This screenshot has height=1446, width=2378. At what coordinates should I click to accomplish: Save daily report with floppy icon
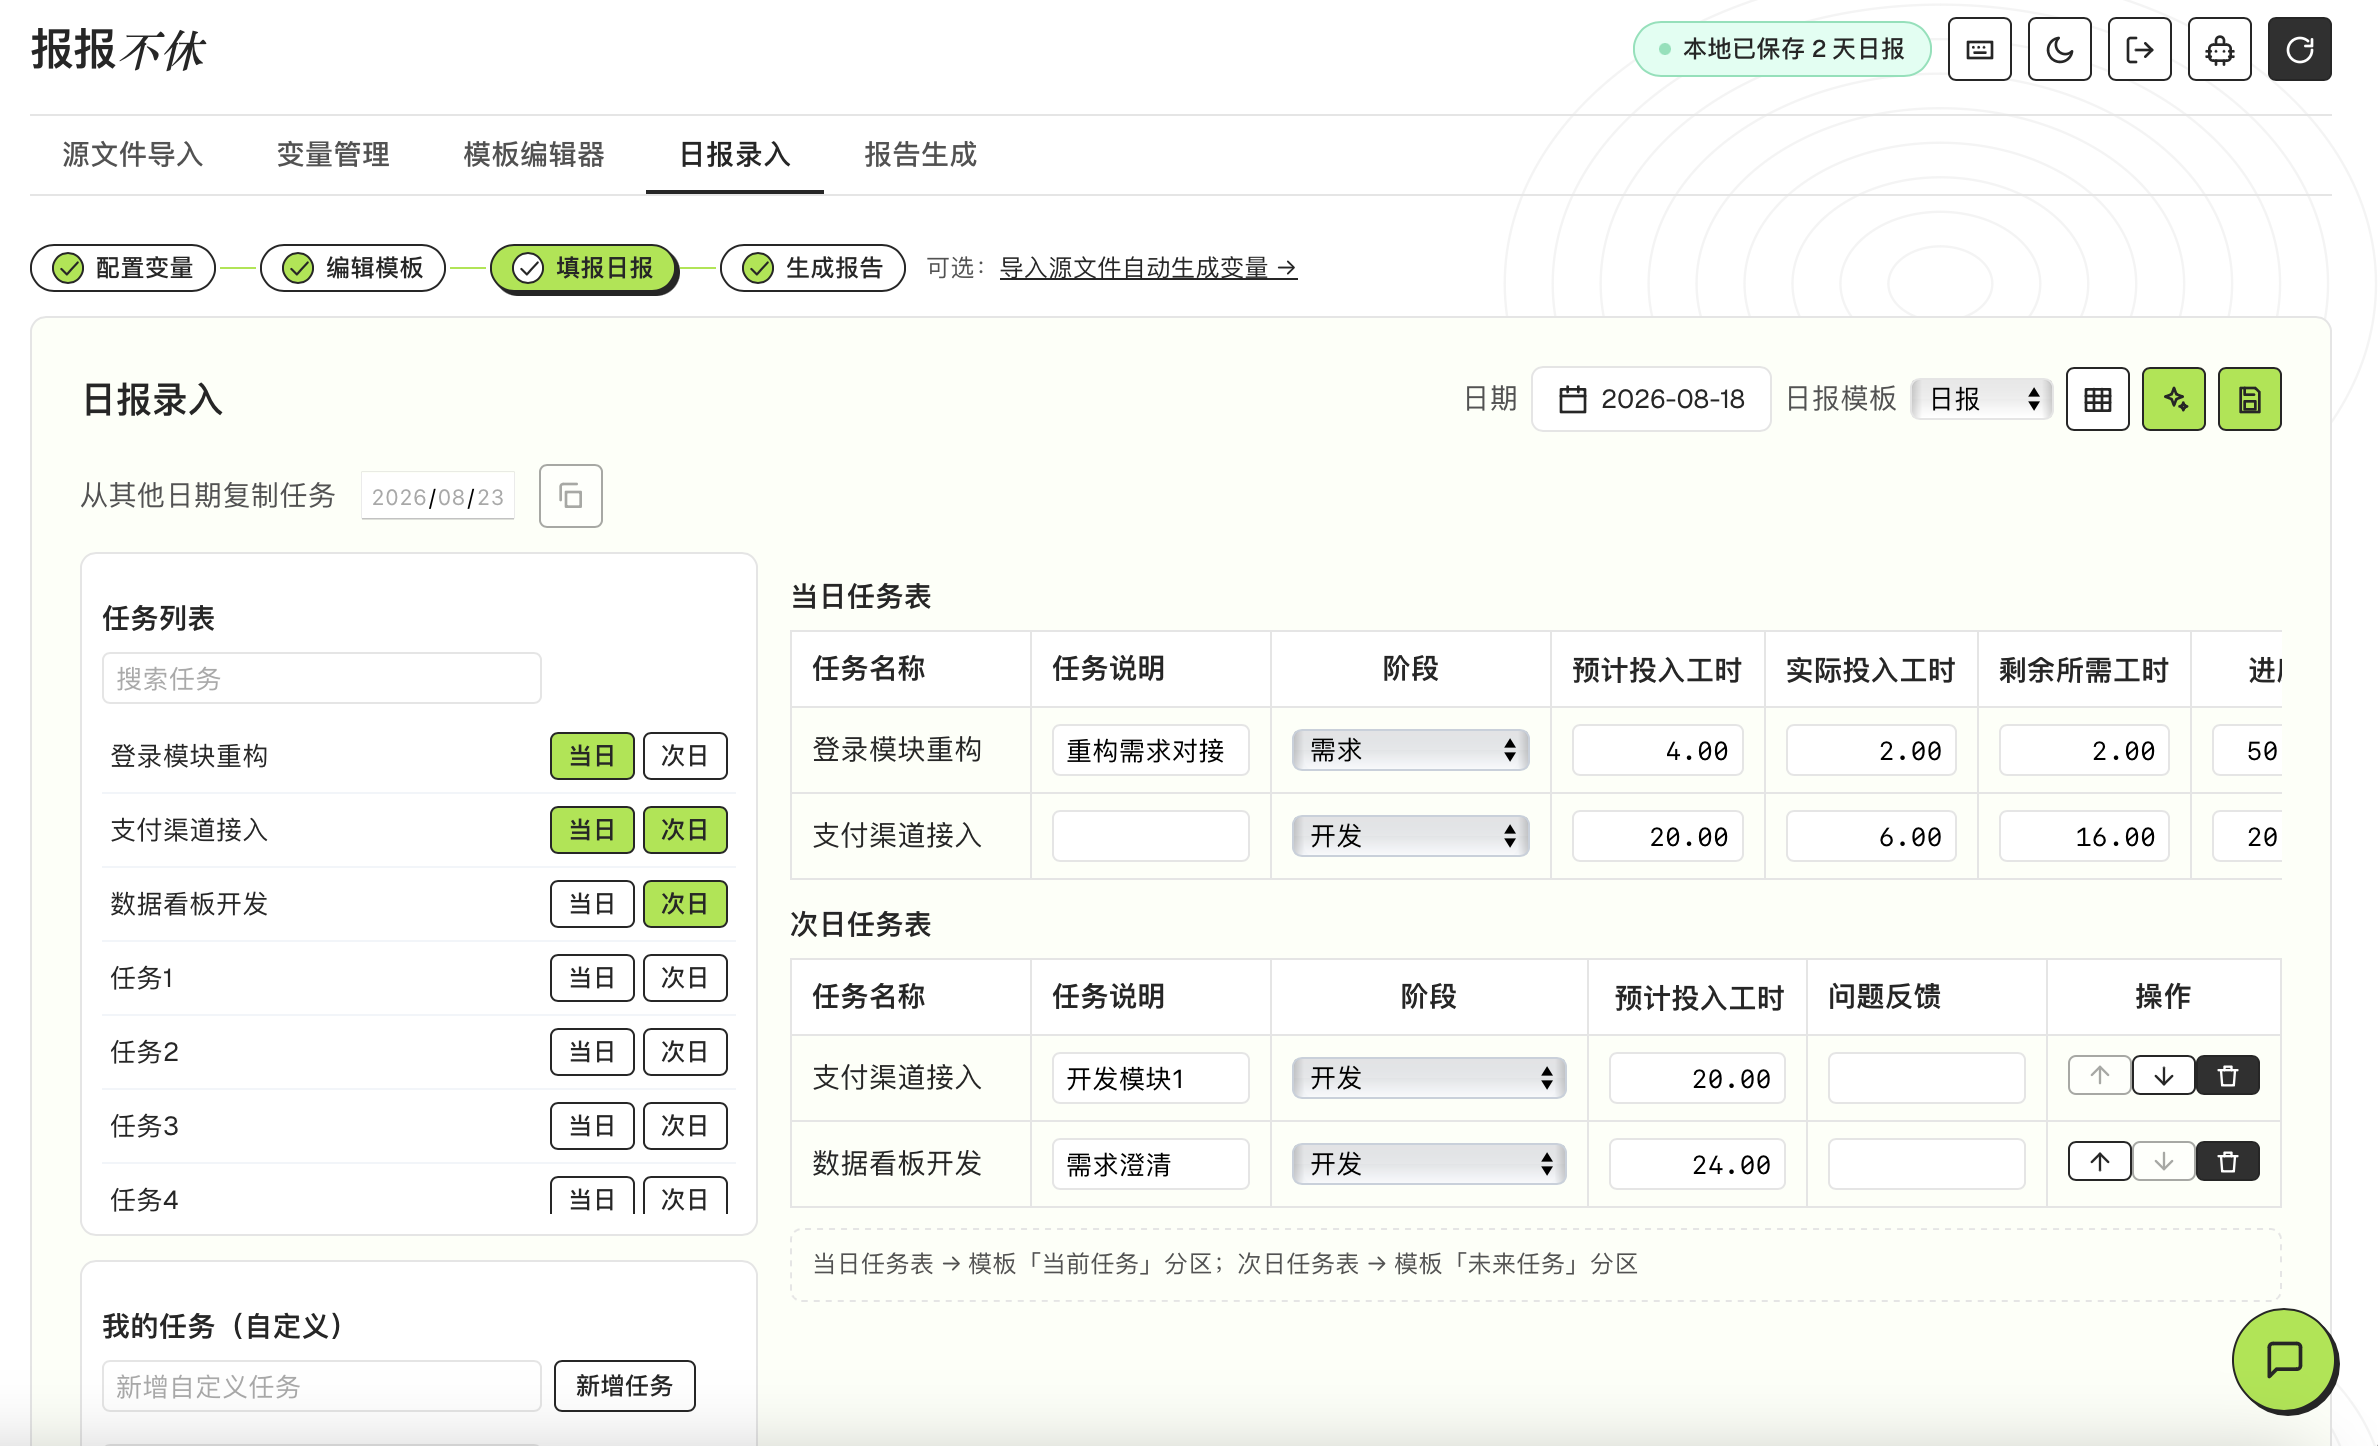(x=2249, y=399)
